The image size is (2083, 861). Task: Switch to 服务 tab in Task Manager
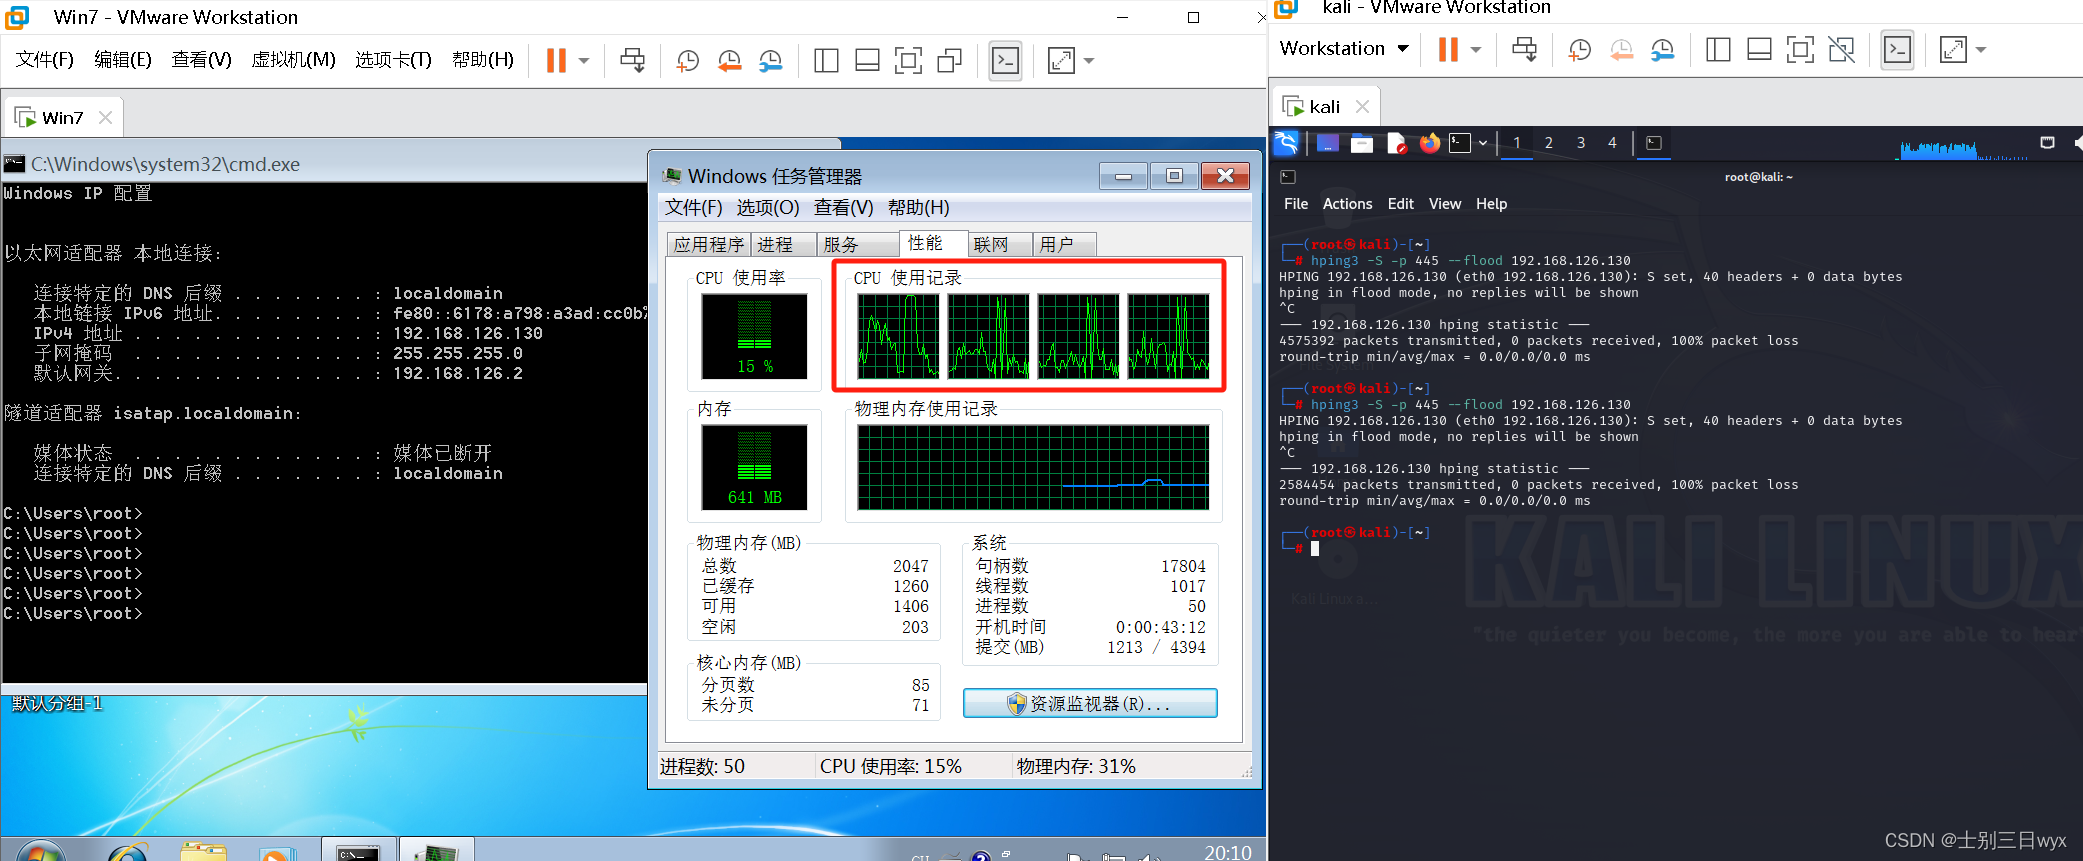point(858,245)
